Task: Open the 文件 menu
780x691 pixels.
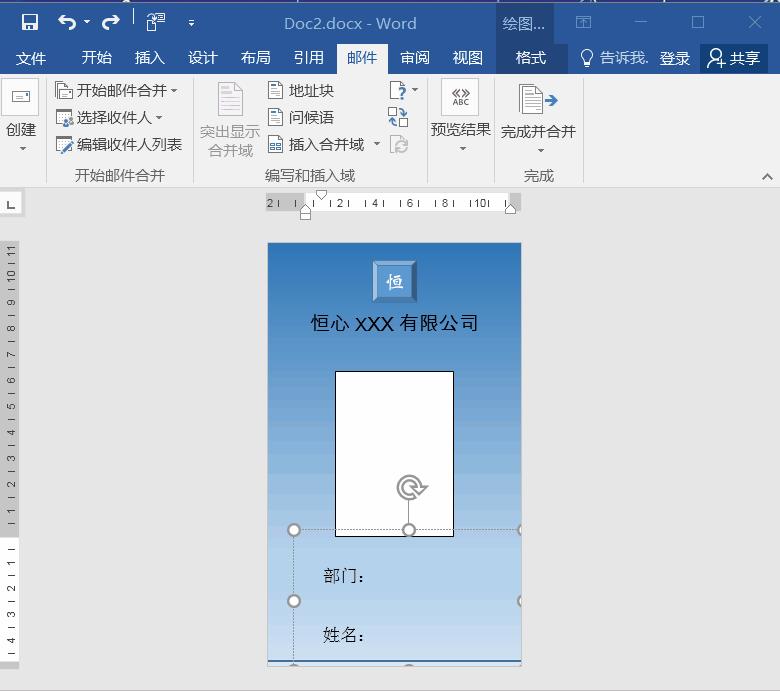Action: click(31, 58)
